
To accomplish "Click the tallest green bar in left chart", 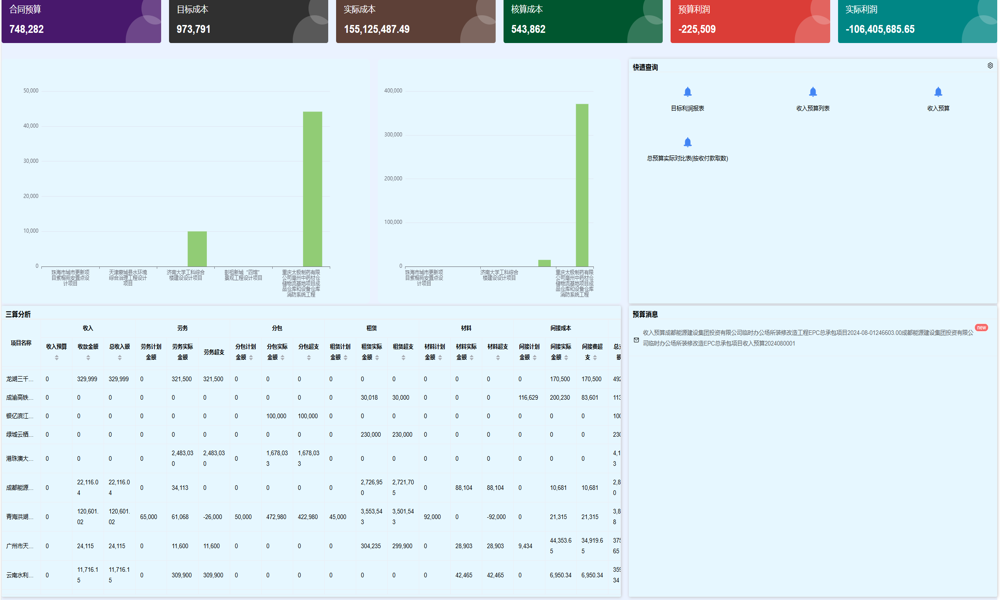I will point(312,188).
